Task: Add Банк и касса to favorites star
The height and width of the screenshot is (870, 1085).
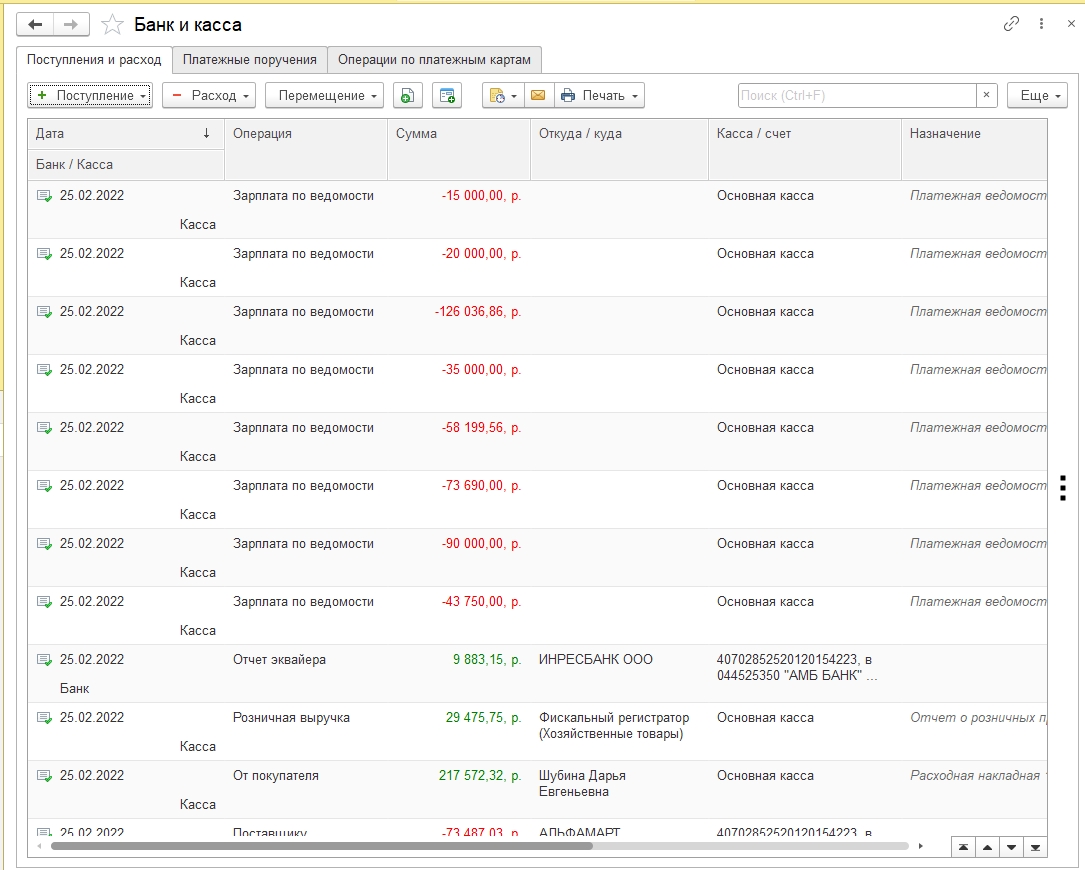Action: [x=112, y=25]
